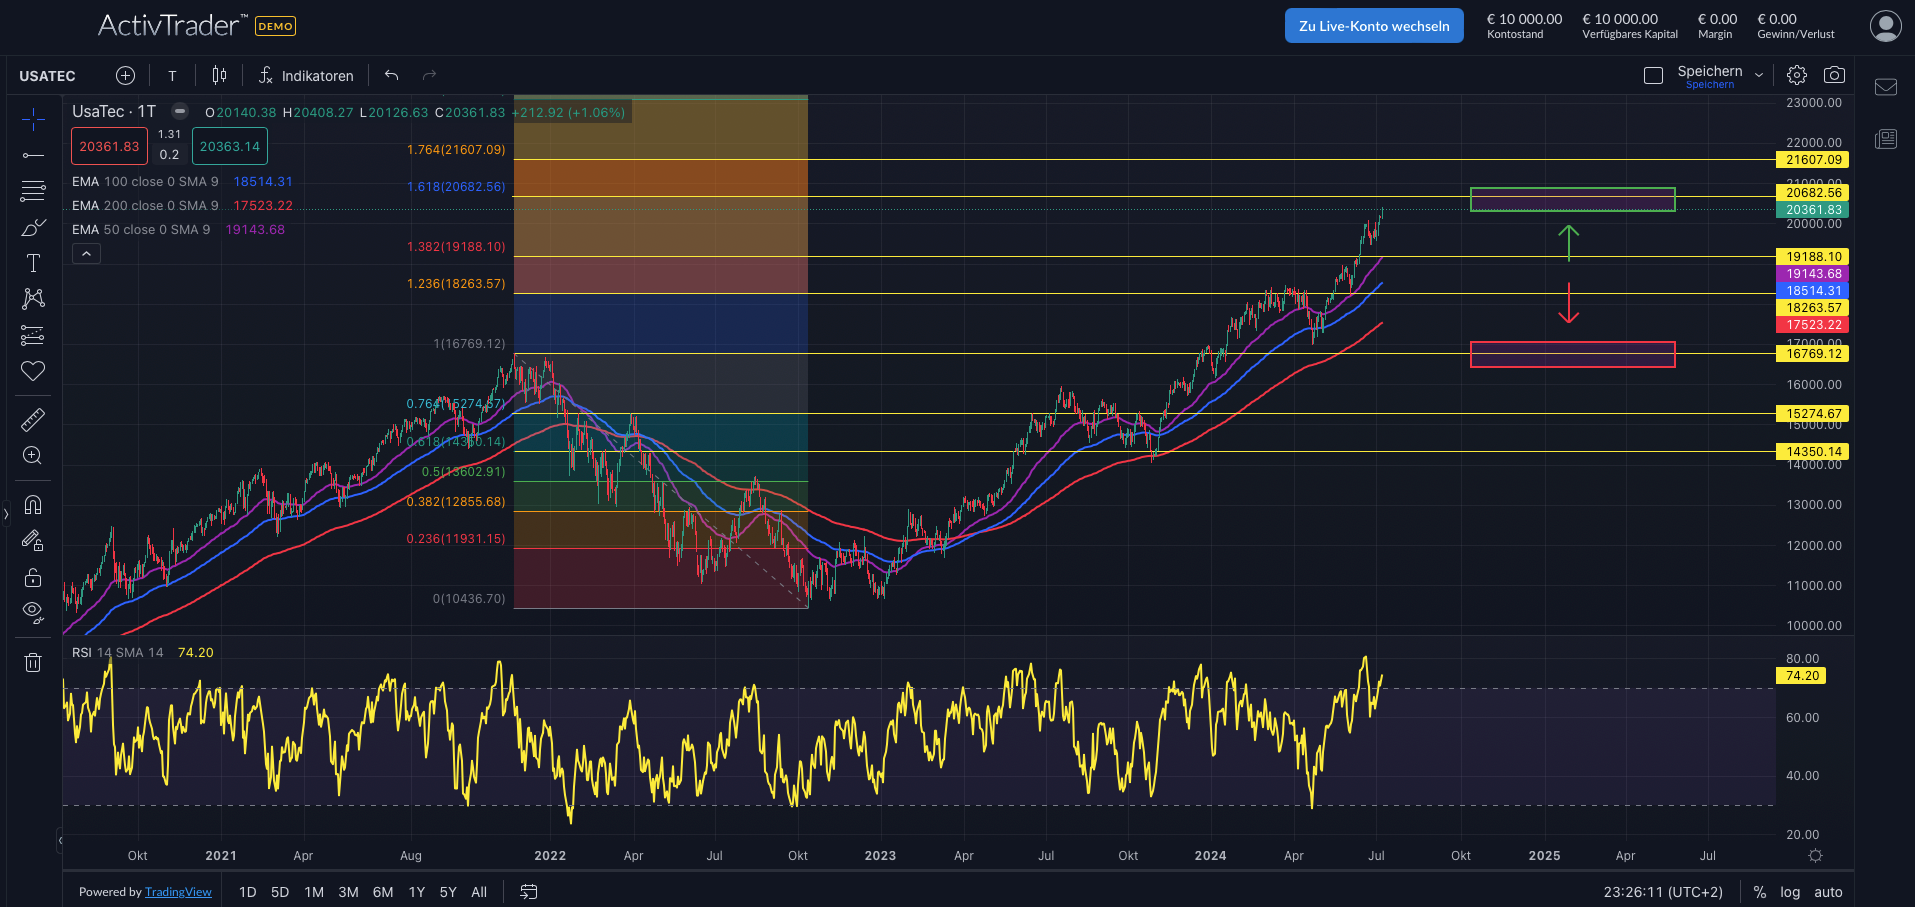Select the brush drawing tool

(33, 226)
